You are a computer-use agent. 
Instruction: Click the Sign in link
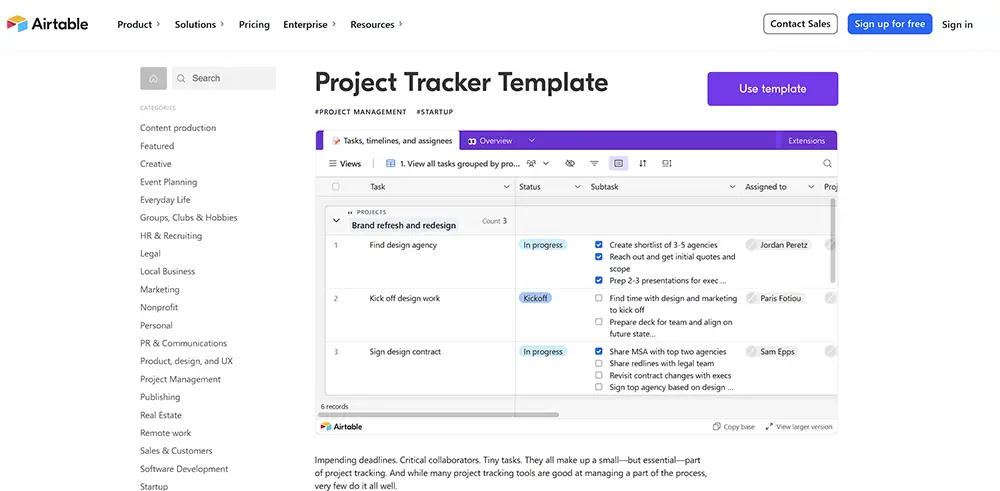pos(957,24)
